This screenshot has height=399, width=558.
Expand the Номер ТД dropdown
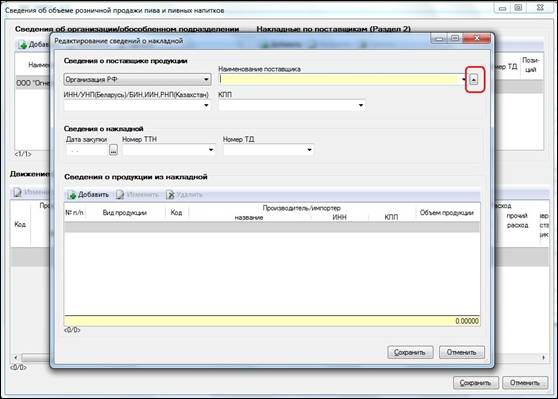pos(309,150)
